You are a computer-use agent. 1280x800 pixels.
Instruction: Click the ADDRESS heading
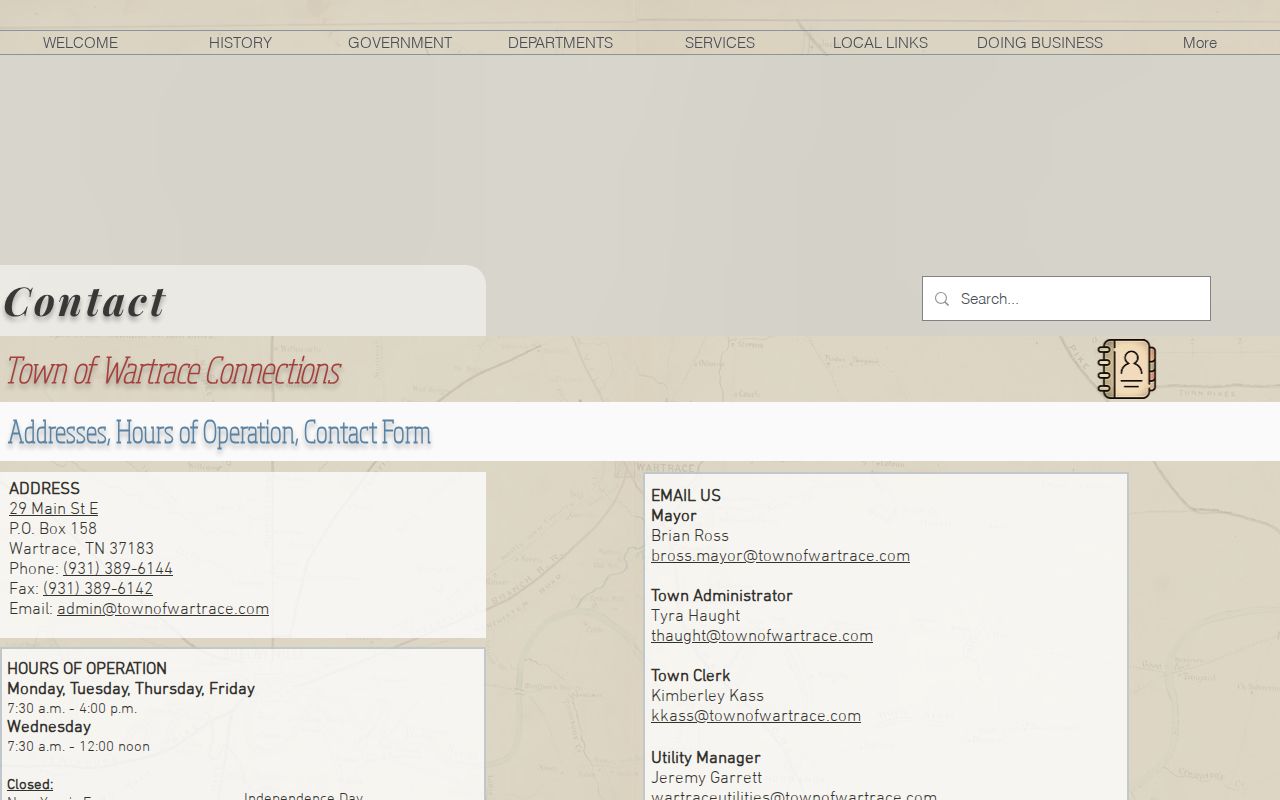[44, 489]
